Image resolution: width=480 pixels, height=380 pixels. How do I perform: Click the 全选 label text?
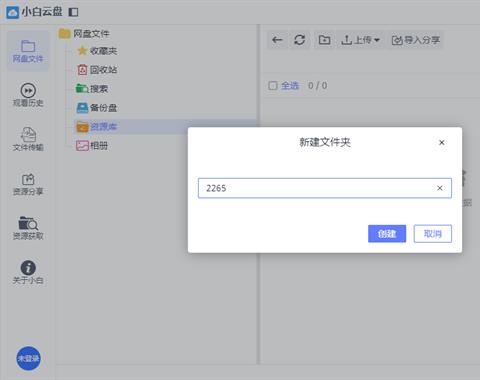289,86
